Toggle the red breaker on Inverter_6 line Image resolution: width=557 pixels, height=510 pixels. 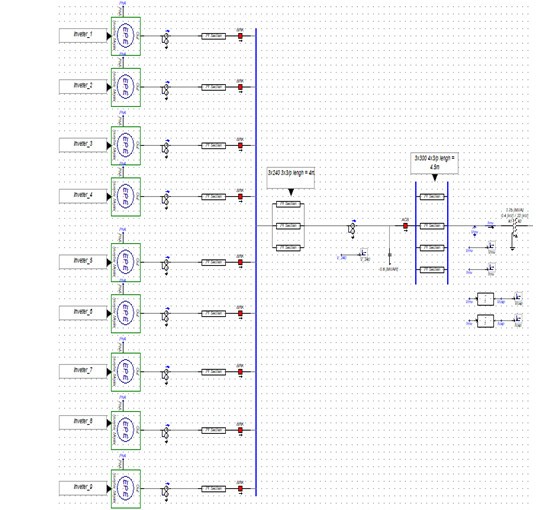(x=240, y=313)
